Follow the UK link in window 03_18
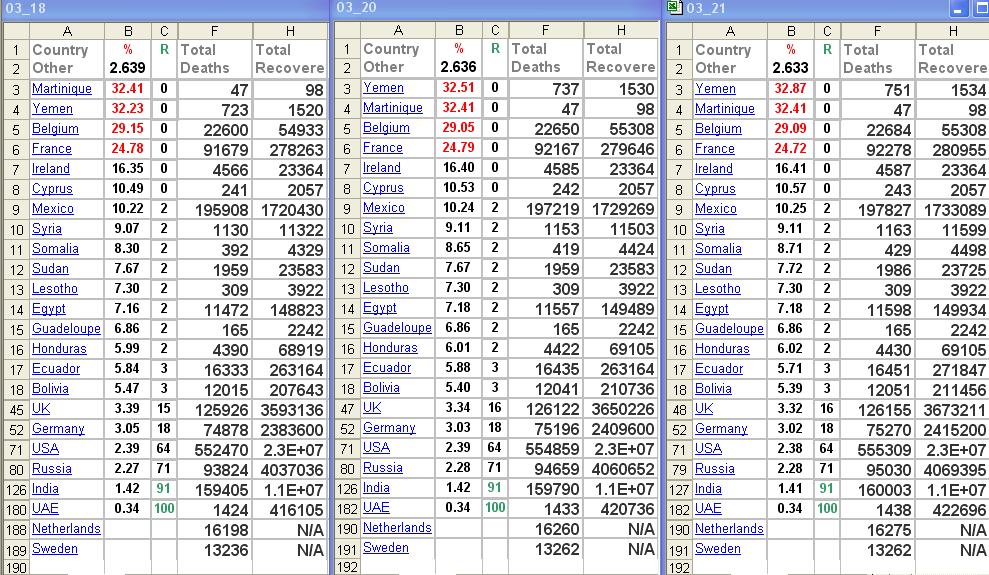The height and width of the screenshot is (575, 989). click(41, 409)
